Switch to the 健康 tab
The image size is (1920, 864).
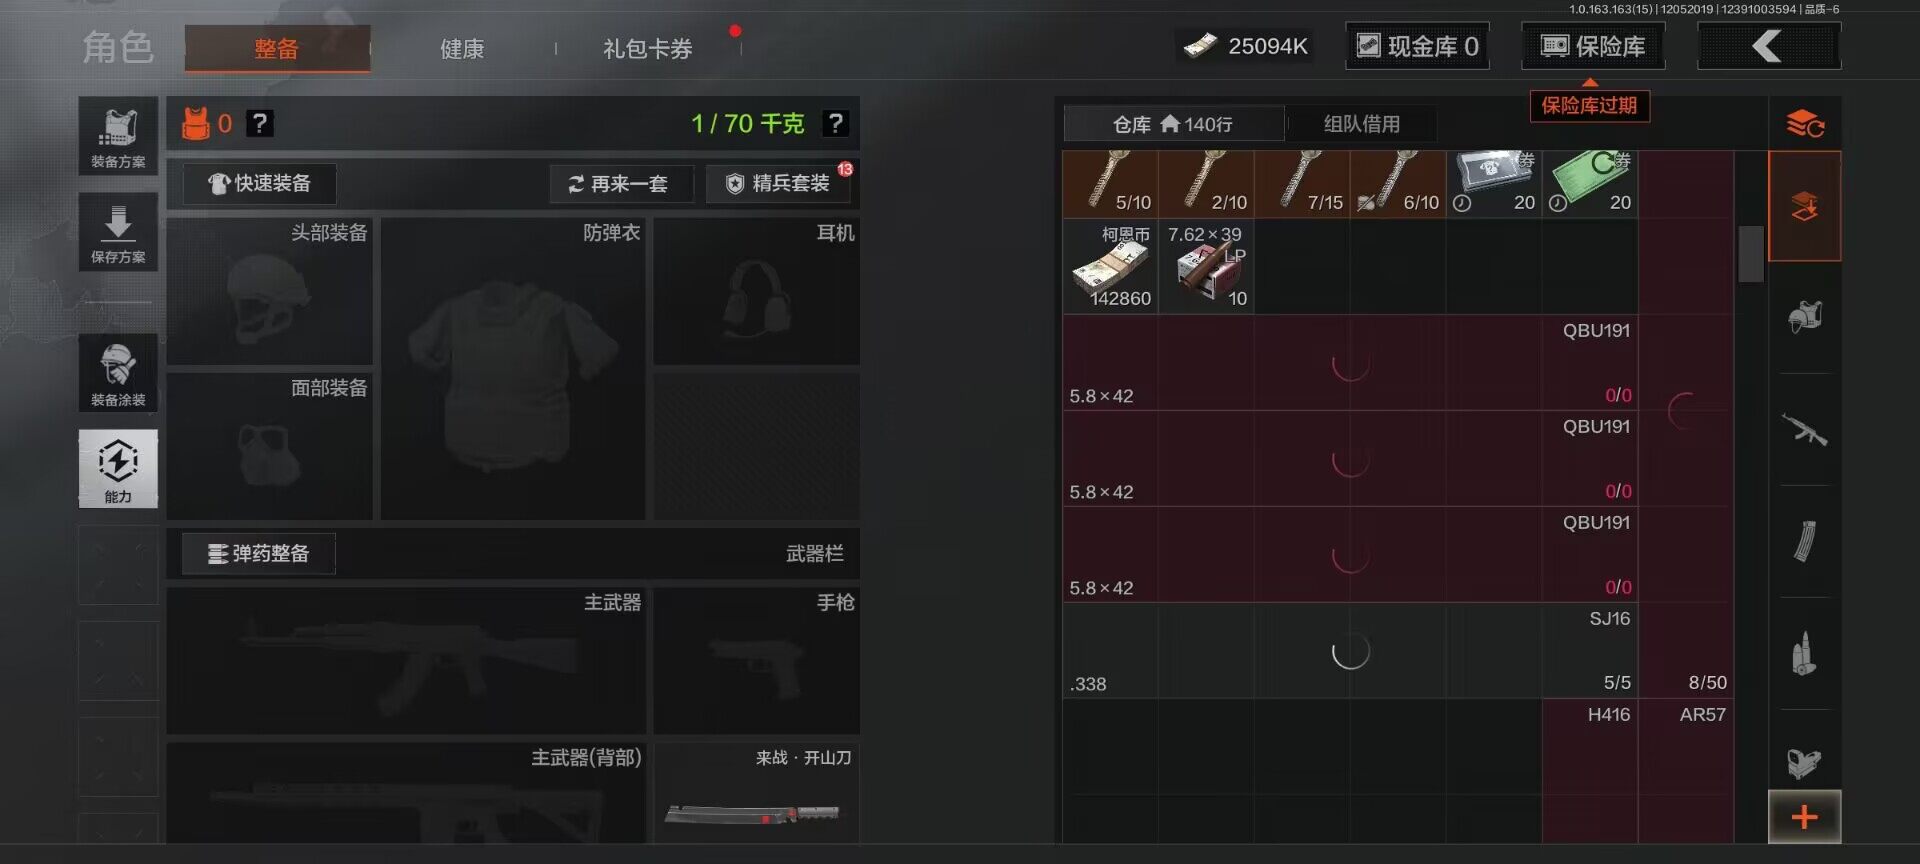pos(462,48)
